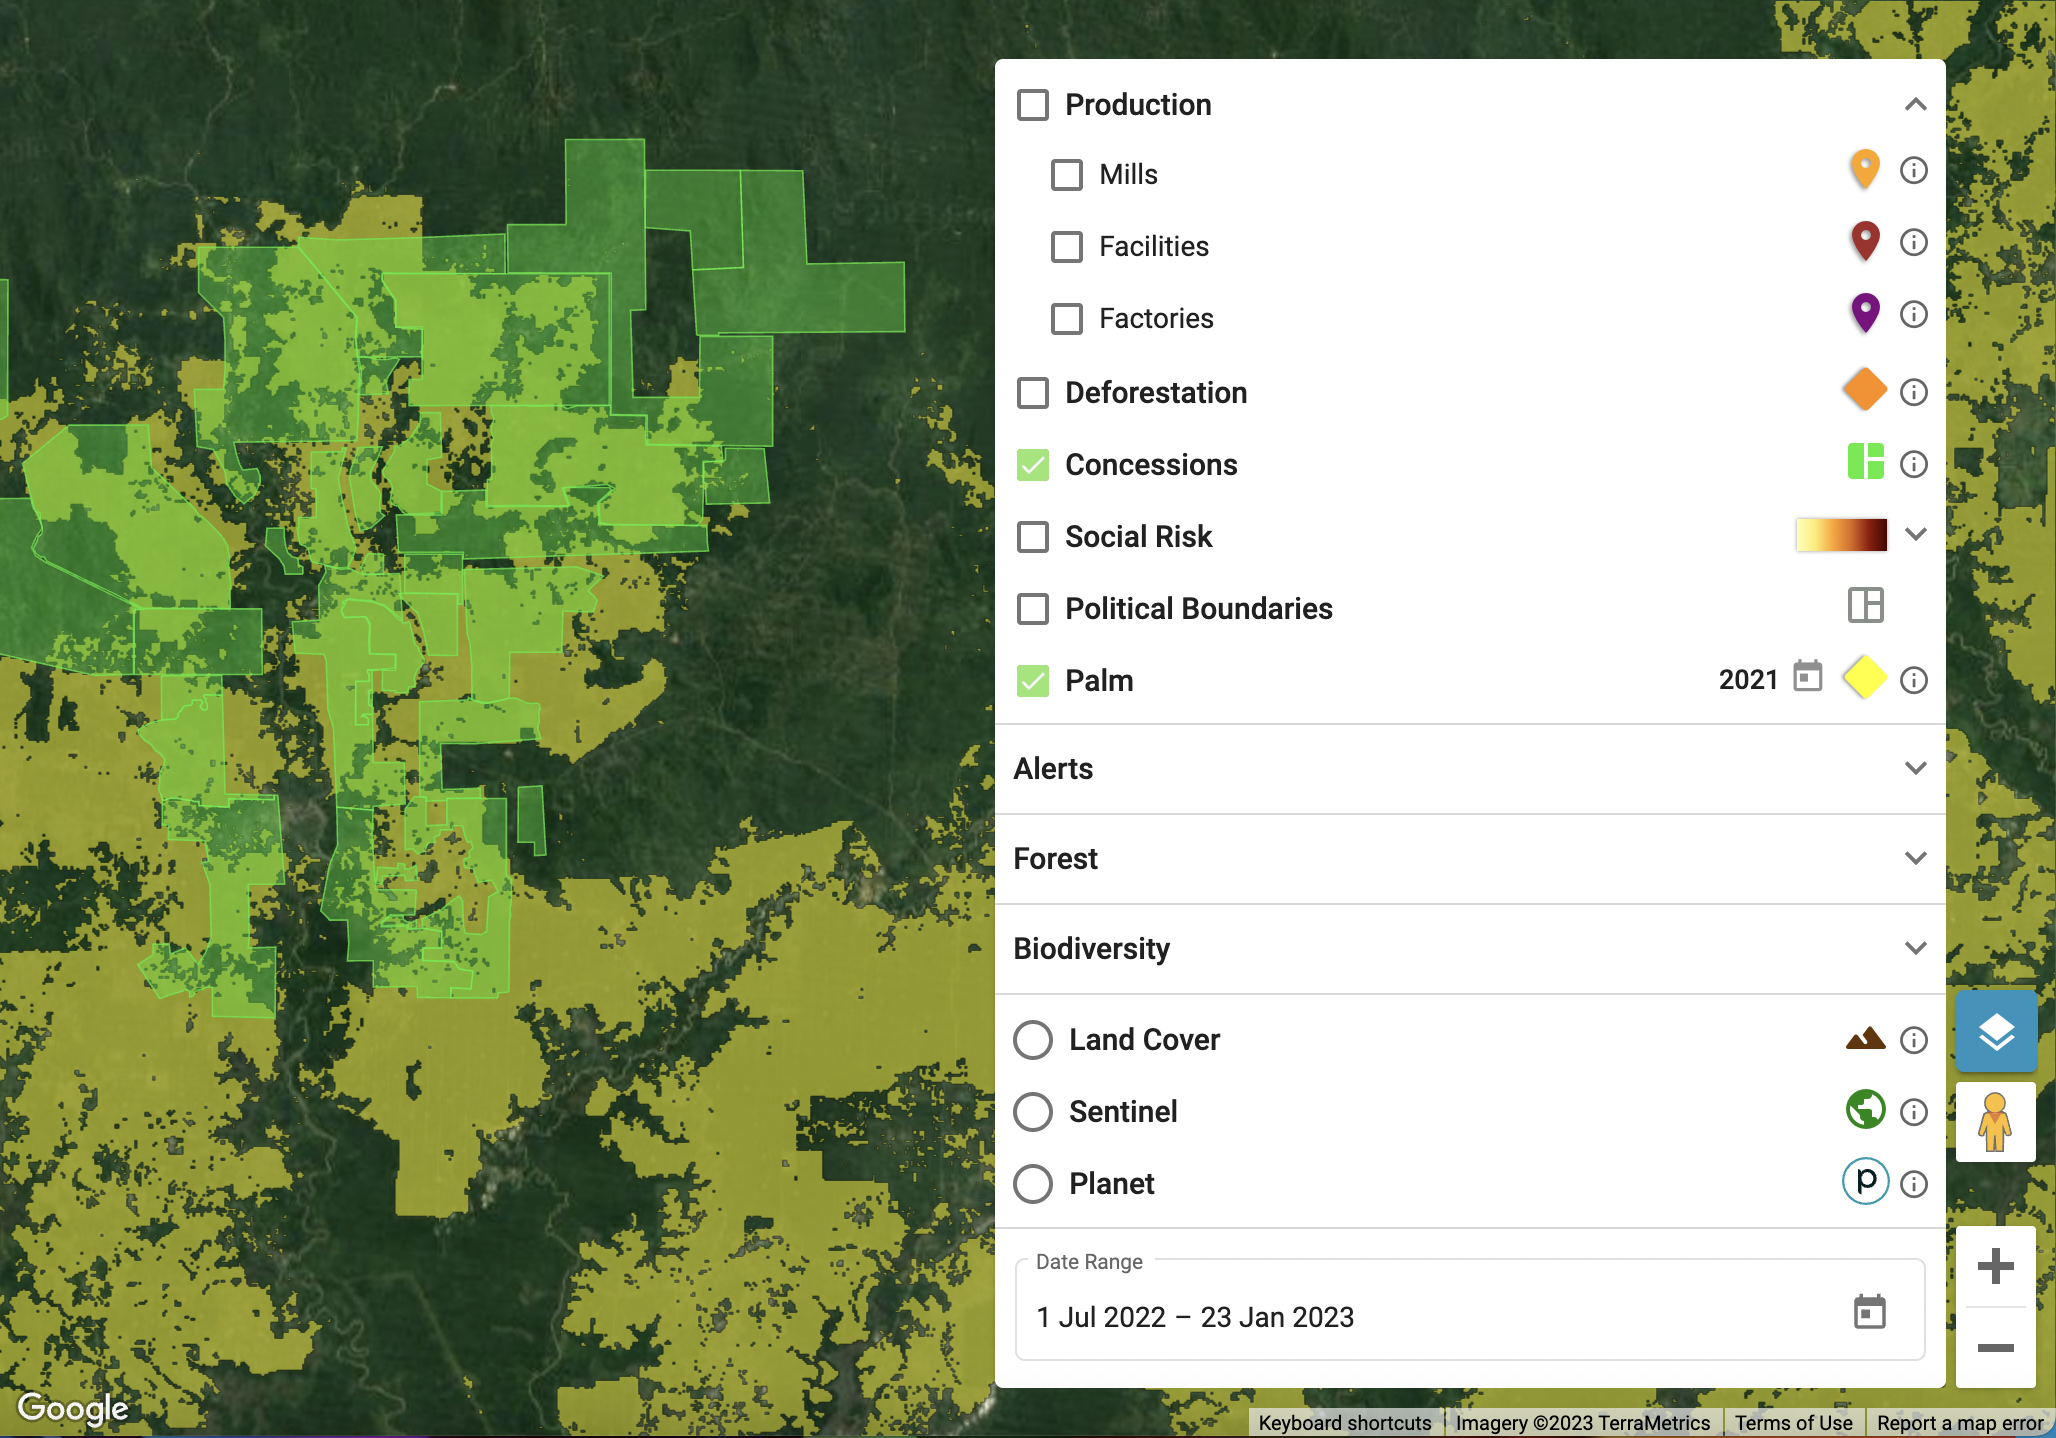Click Report a map error link

(1959, 1422)
